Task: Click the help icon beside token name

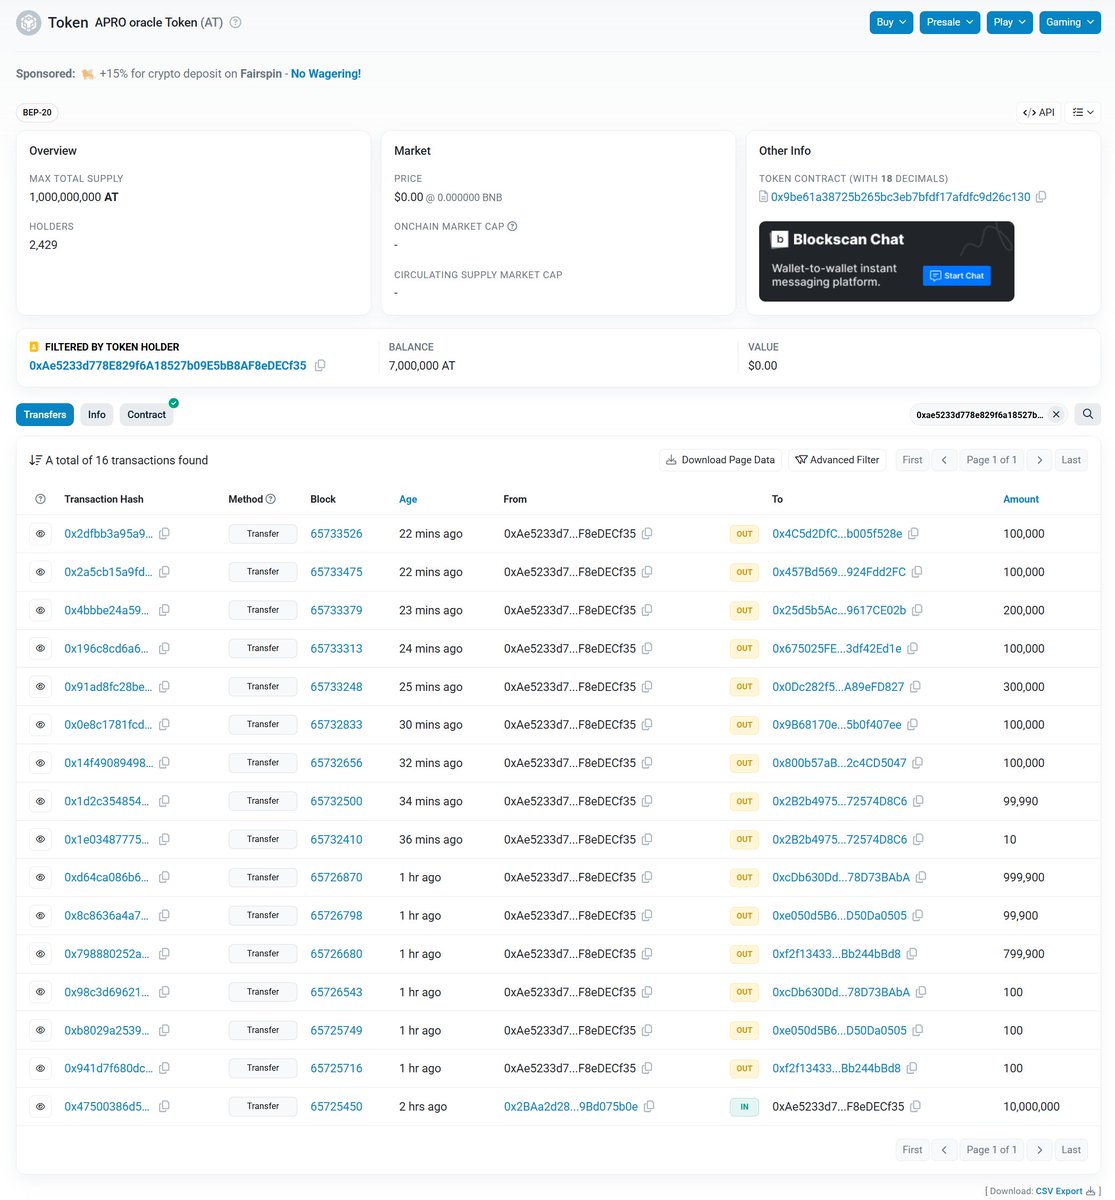Action: 236,22
